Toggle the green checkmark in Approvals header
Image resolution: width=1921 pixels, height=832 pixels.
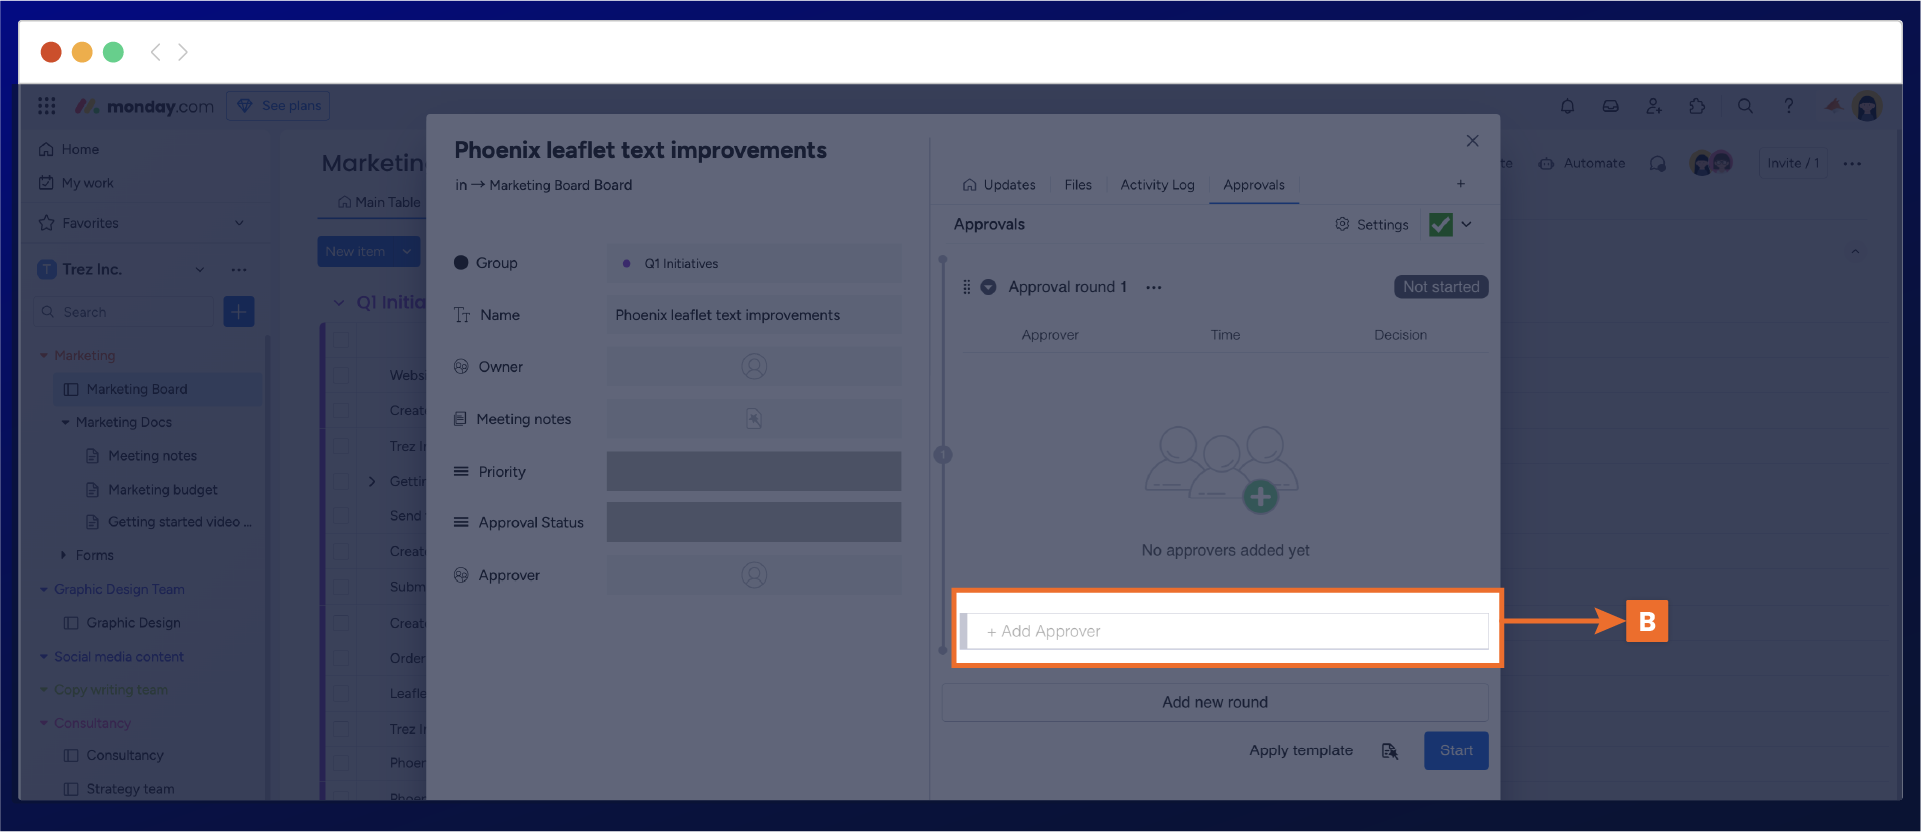pyautogui.click(x=1440, y=225)
